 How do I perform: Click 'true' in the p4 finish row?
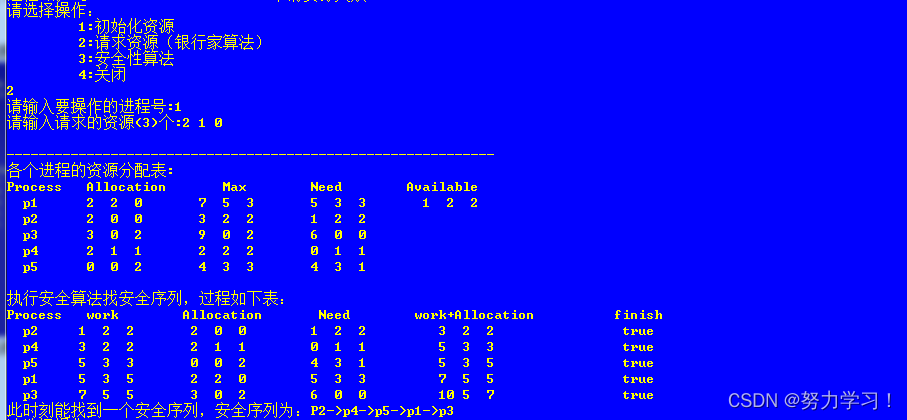coord(638,347)
